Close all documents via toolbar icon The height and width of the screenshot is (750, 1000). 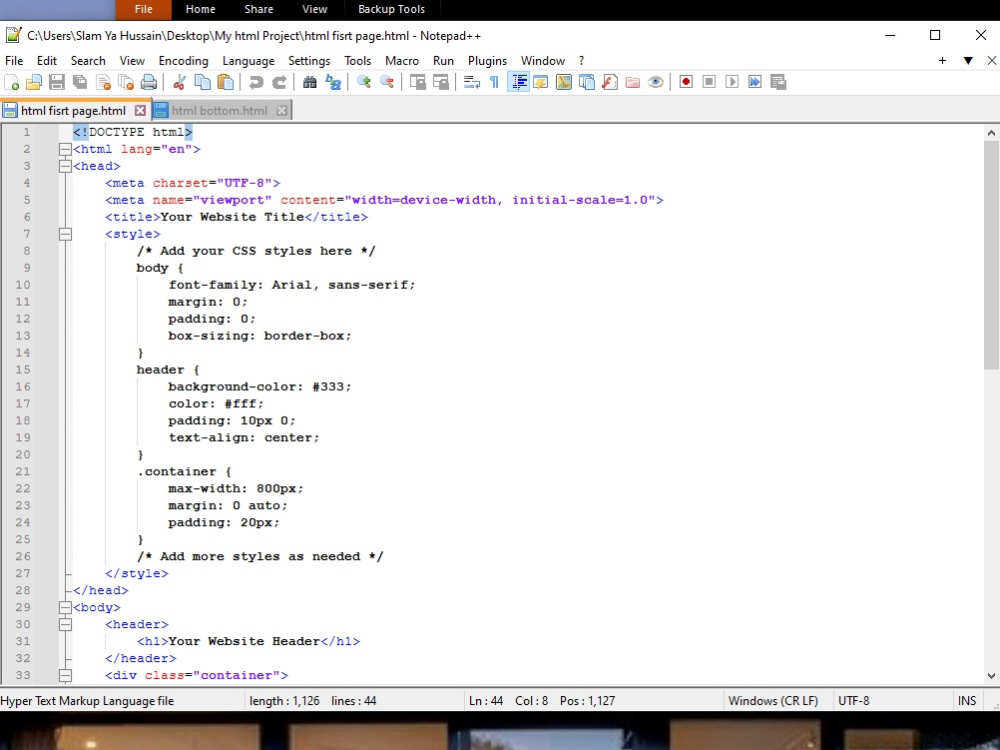point(126,82)
